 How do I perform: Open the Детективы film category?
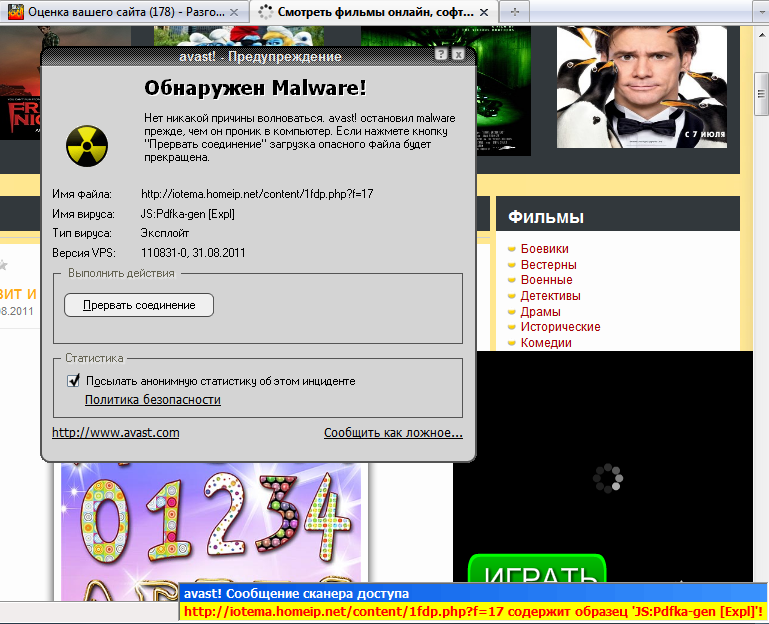[x=550, y=296]
